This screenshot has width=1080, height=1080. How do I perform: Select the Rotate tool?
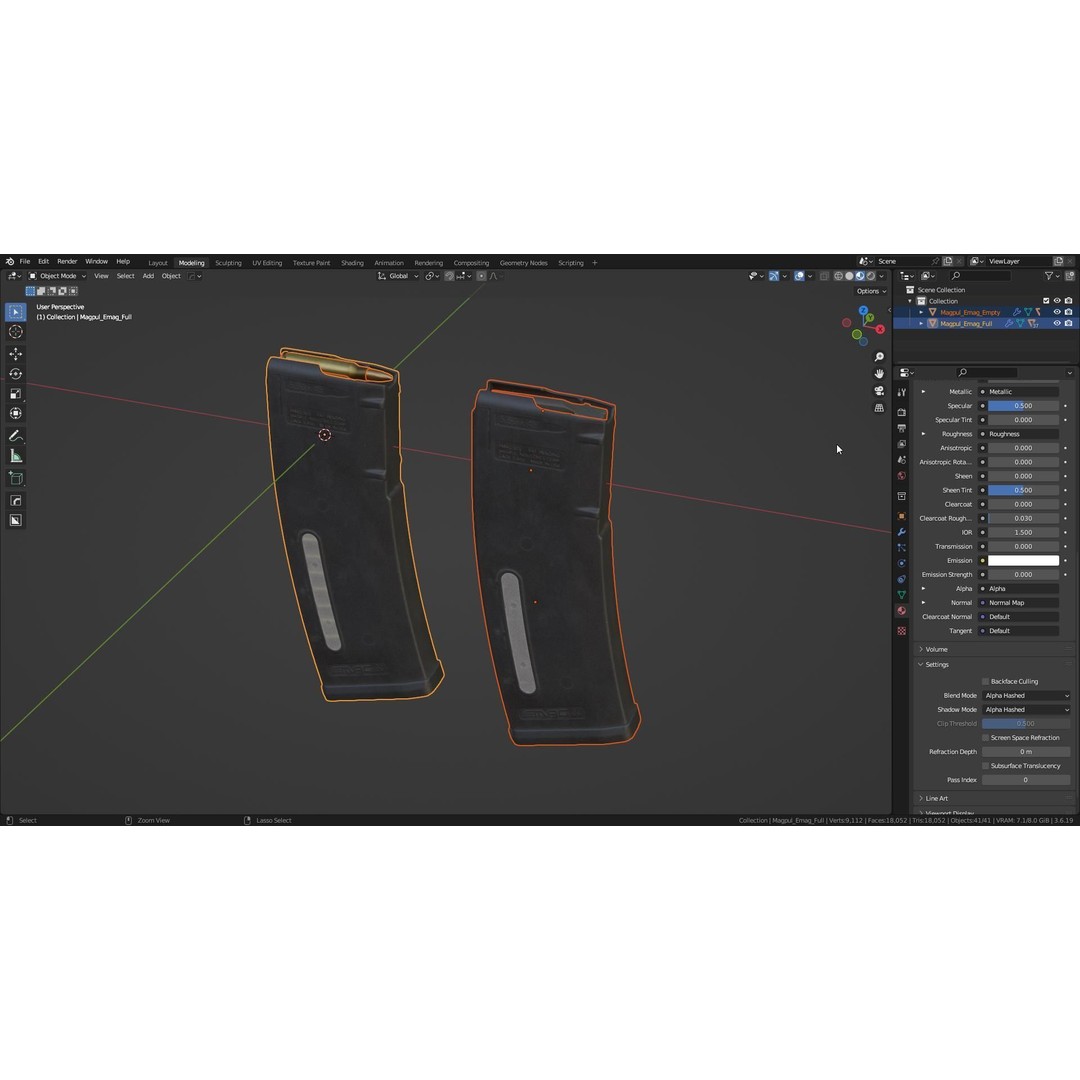click(15, 373)
